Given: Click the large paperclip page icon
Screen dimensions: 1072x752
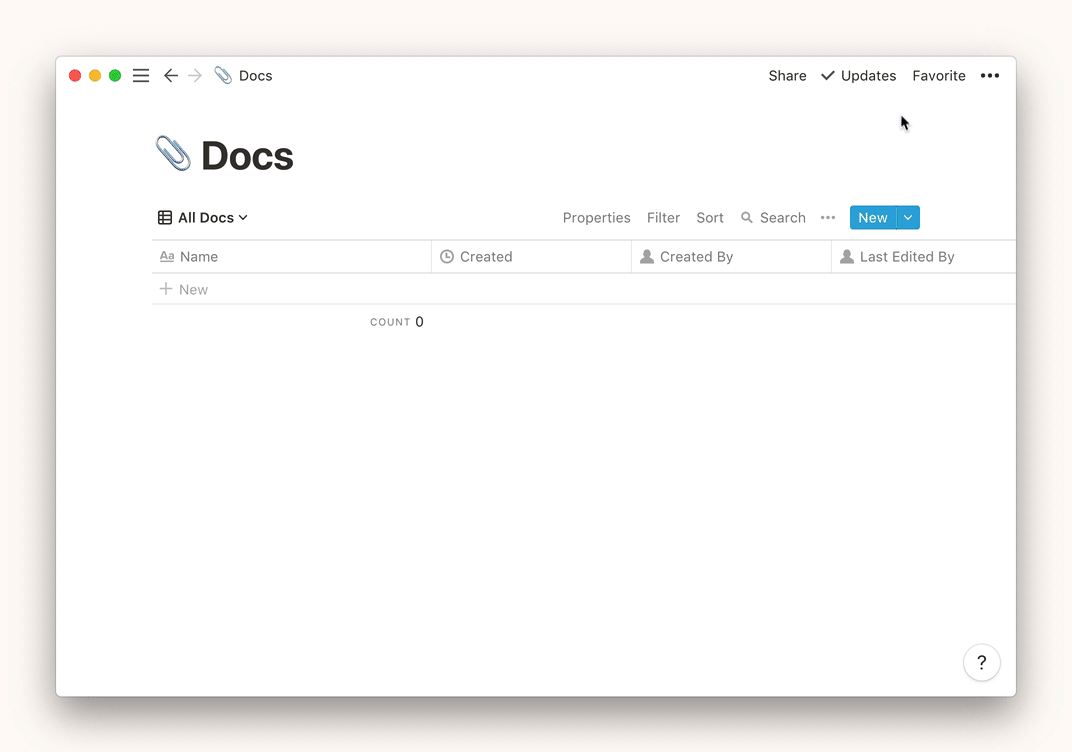Looking at the screenshot, I should coord(173,155).
